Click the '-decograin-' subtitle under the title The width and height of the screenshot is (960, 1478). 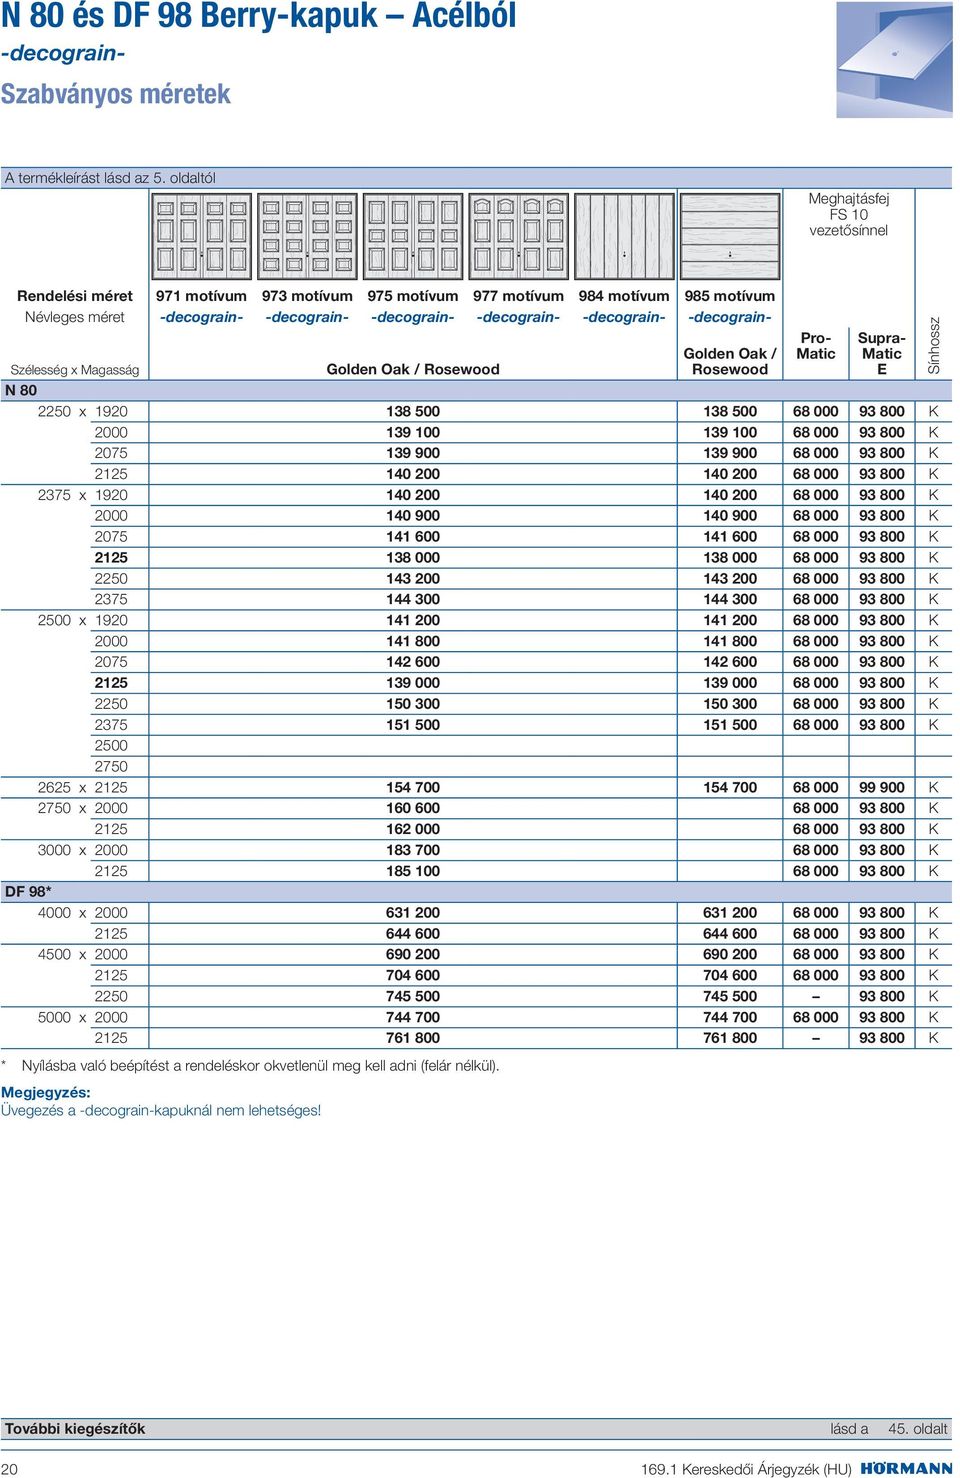(63, 53)
